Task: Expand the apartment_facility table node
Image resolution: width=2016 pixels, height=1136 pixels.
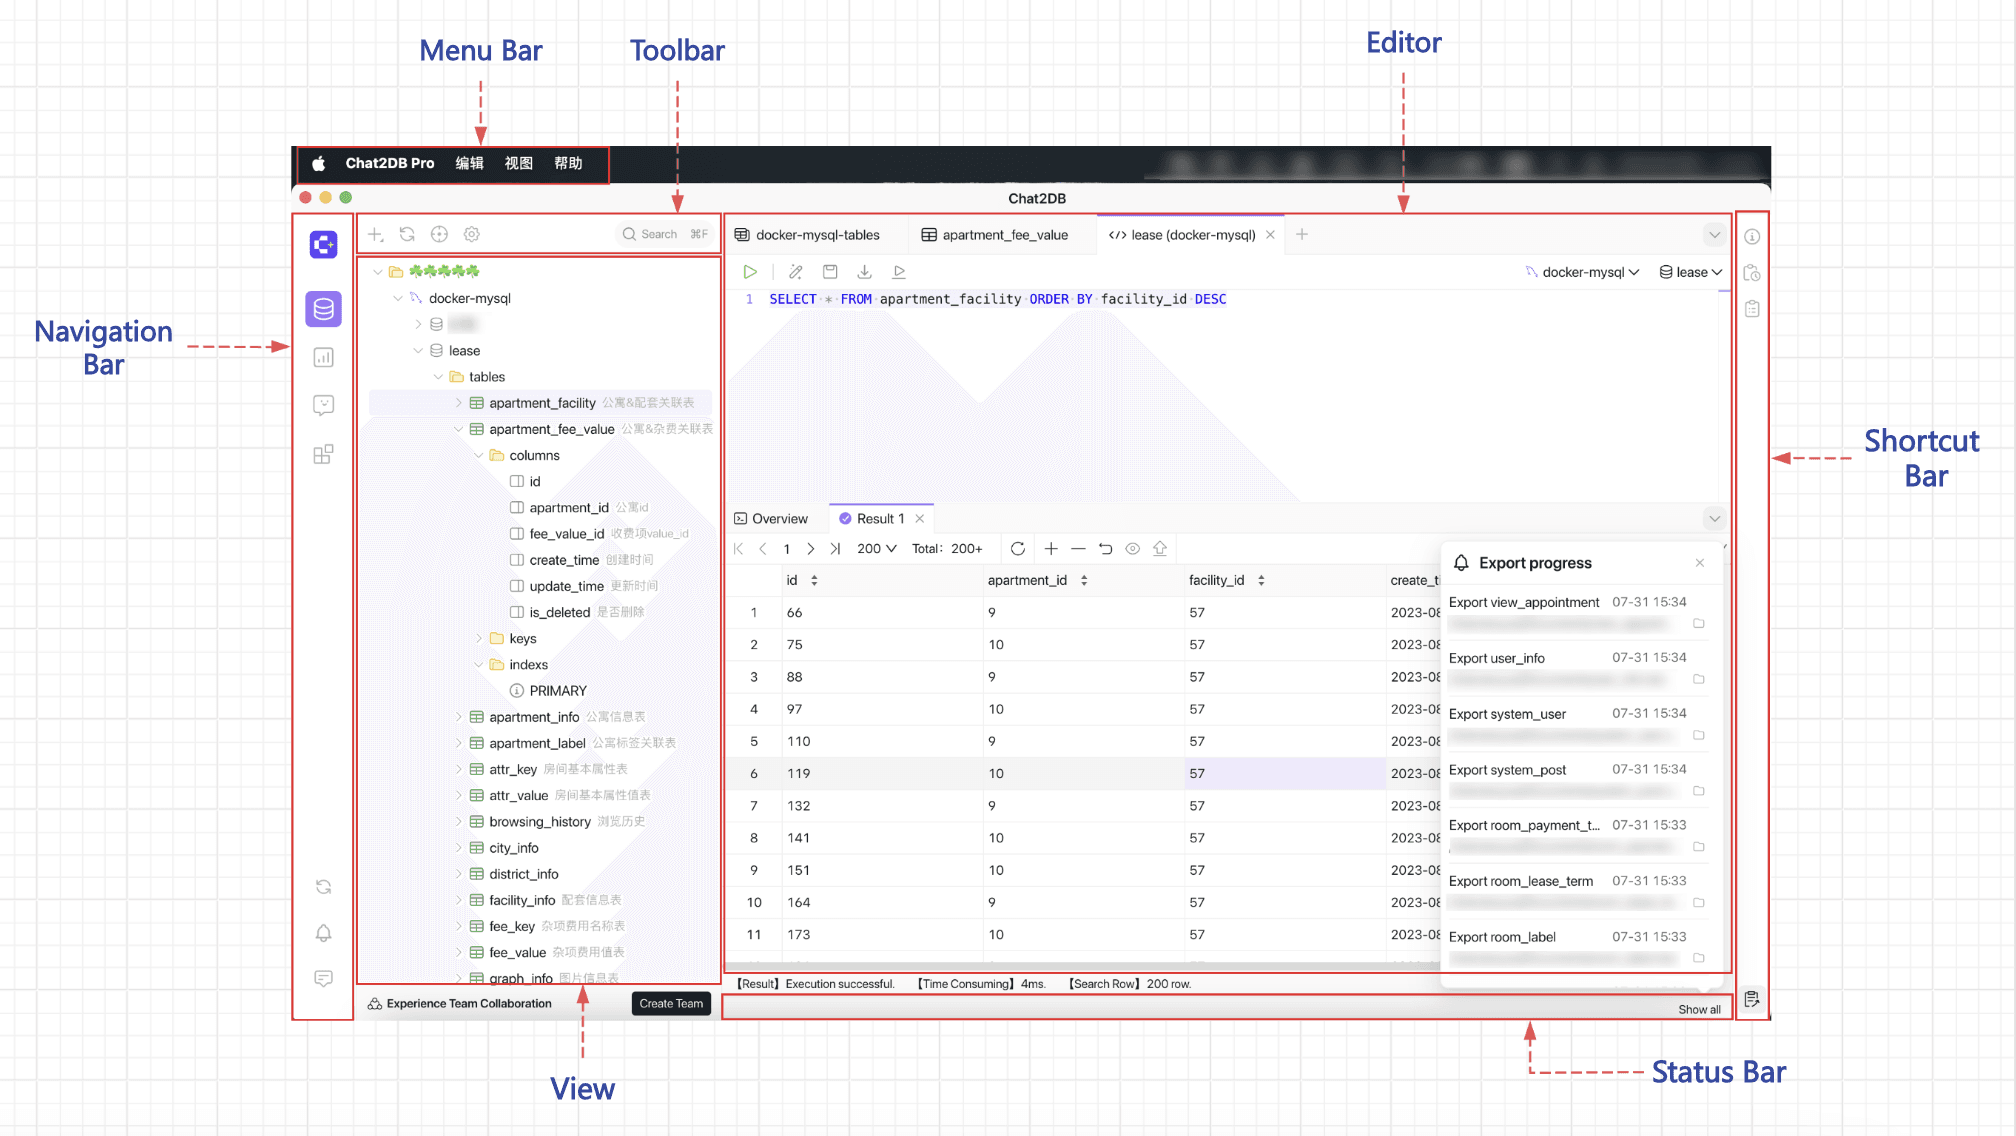Action: (459, 403)
